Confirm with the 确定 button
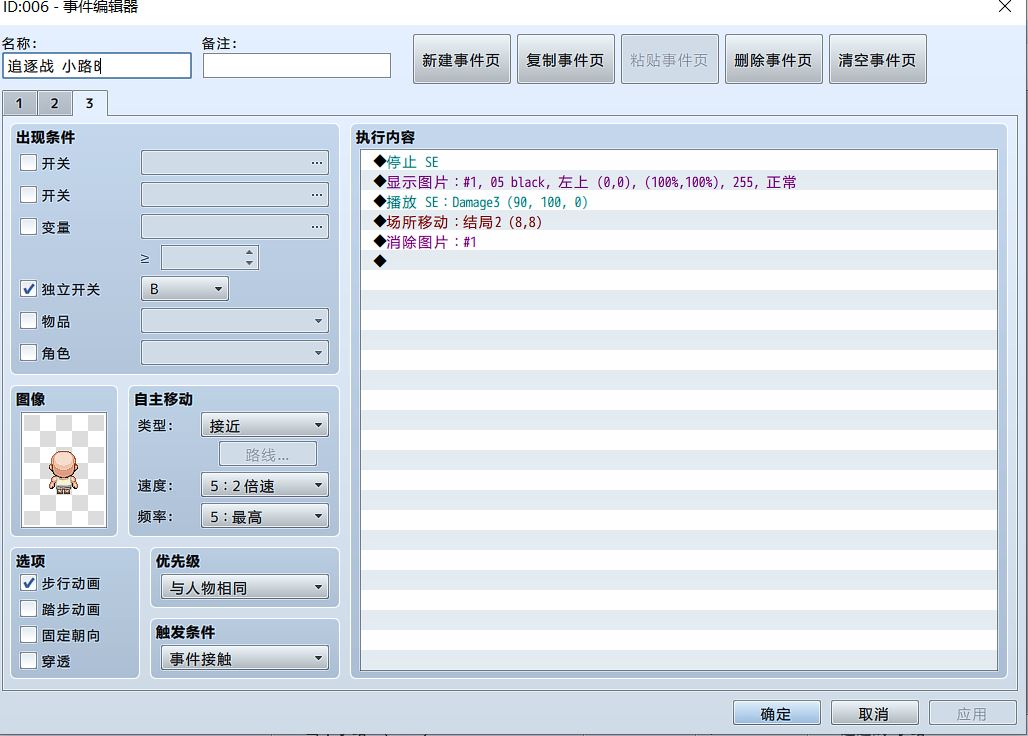 pos(776,713)
